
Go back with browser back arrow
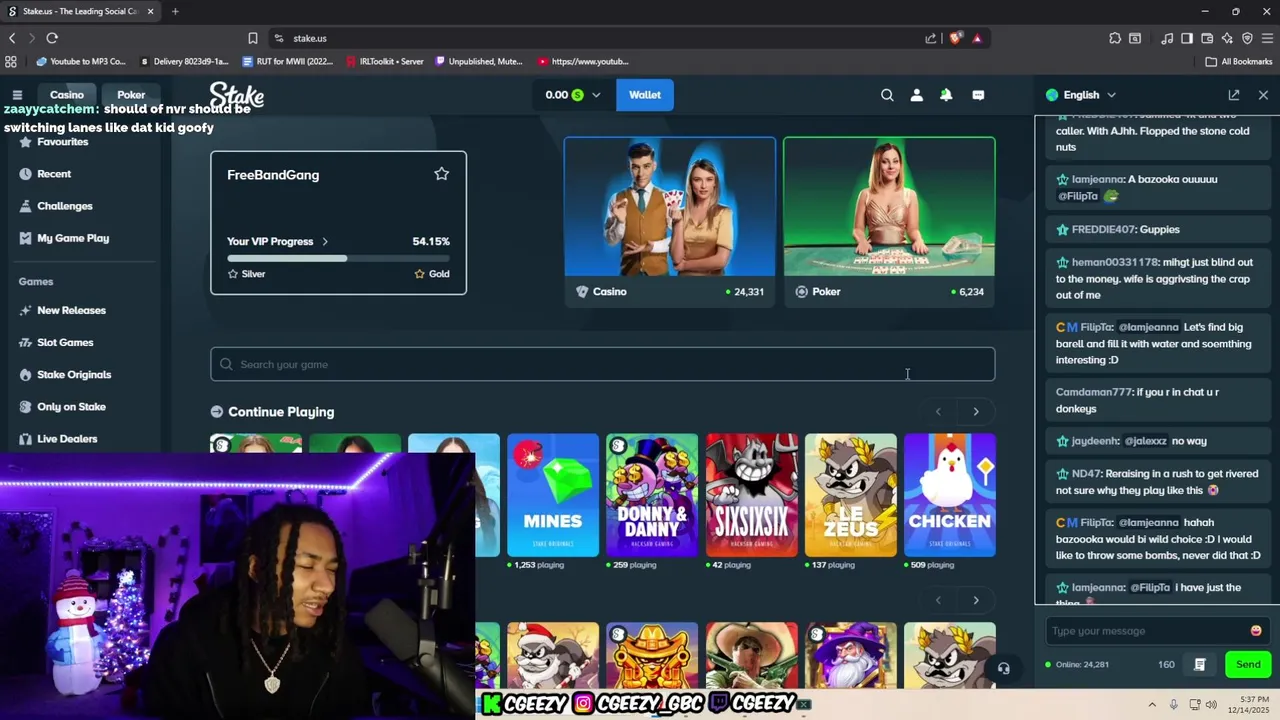[x=12, y=38]
